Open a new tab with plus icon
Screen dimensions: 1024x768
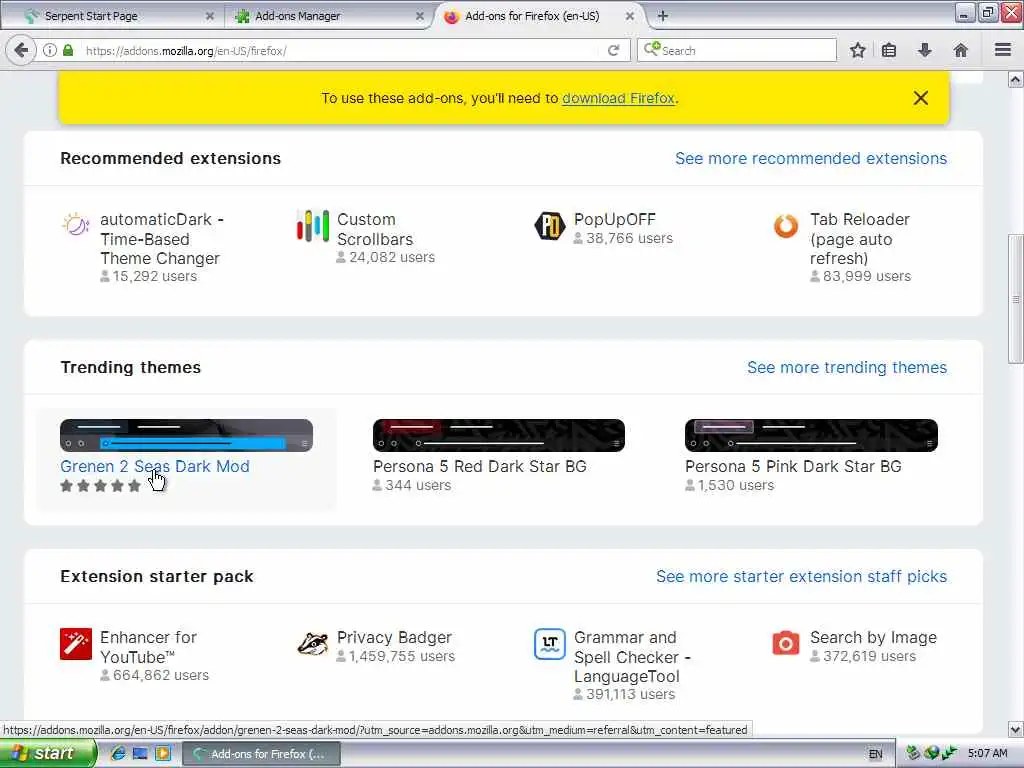pos(662,16)
